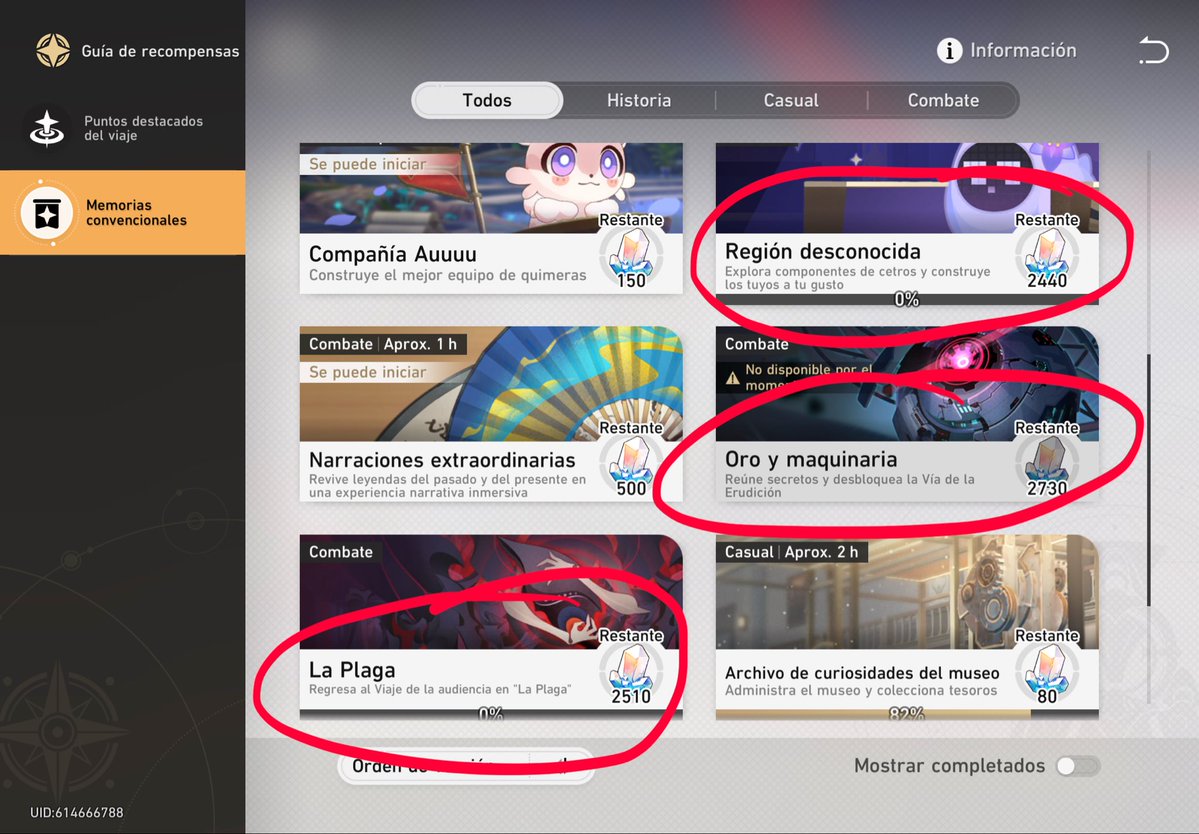Click La Plaga 0% progress bar

491,714
